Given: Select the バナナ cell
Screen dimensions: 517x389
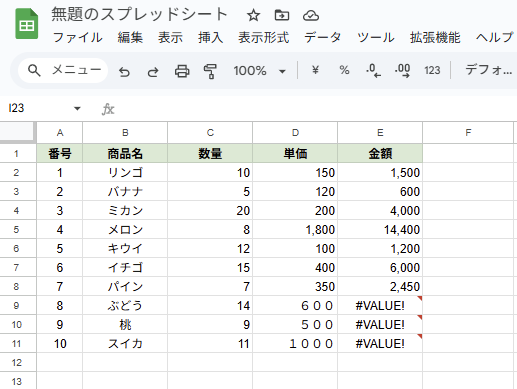Looking at the screenshot, I should click(125, 191).
